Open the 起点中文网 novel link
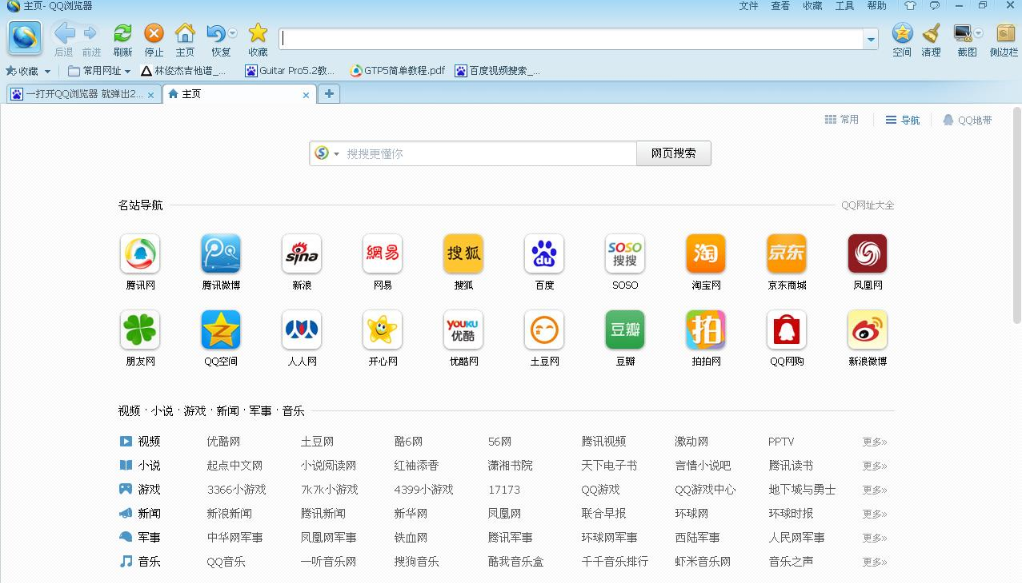 click(x=234, y=465)
